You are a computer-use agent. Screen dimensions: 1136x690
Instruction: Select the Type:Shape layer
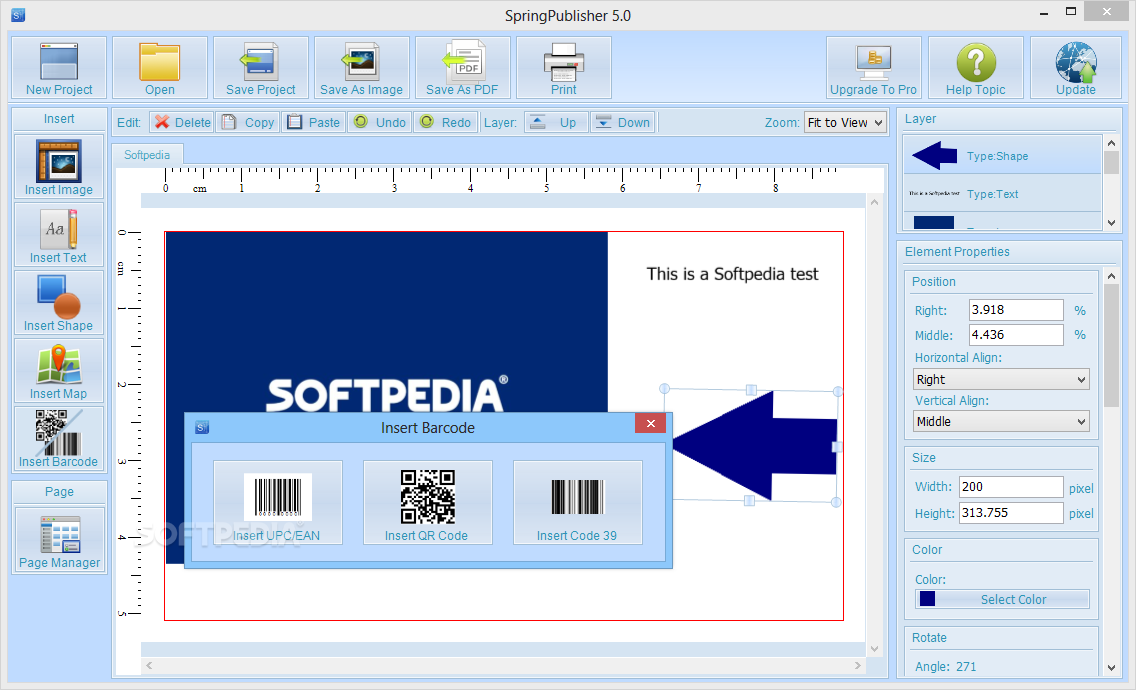[1002, 155]
